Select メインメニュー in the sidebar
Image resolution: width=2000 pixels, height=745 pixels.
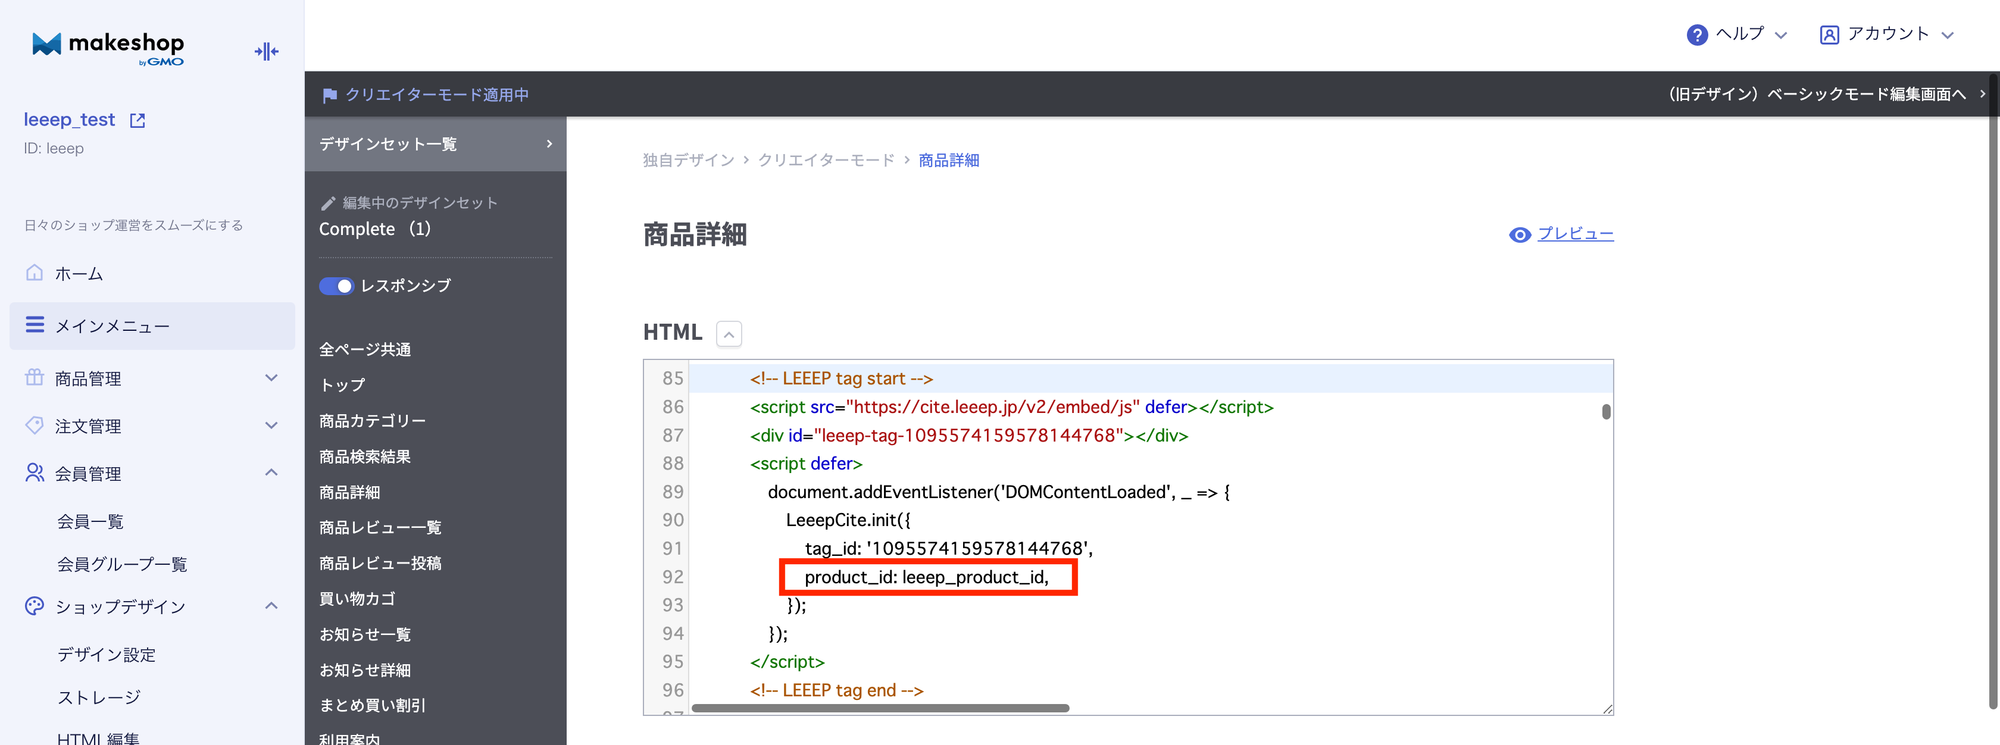(x=152, y=326)
